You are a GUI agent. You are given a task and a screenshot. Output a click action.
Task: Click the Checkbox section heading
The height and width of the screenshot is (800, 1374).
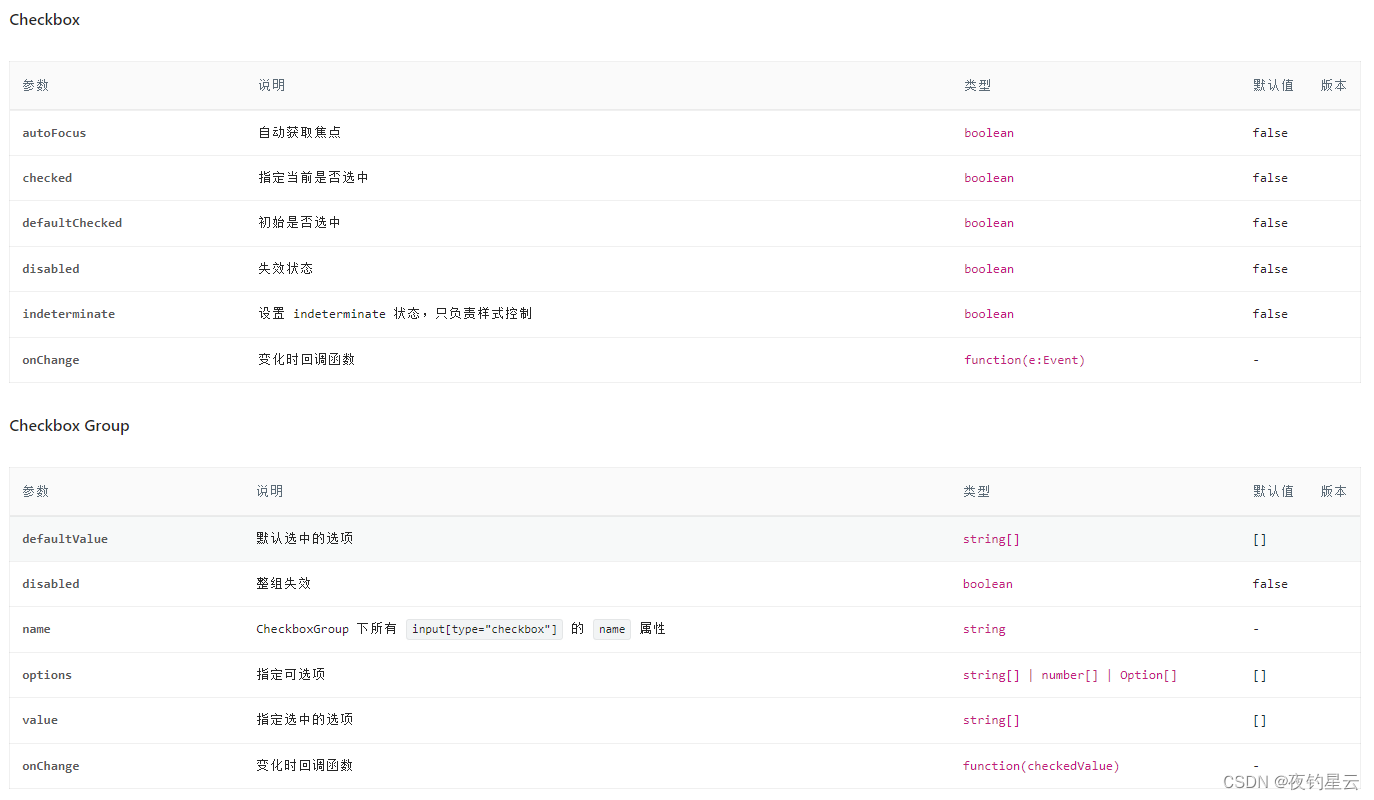click(x=44, y=19)
